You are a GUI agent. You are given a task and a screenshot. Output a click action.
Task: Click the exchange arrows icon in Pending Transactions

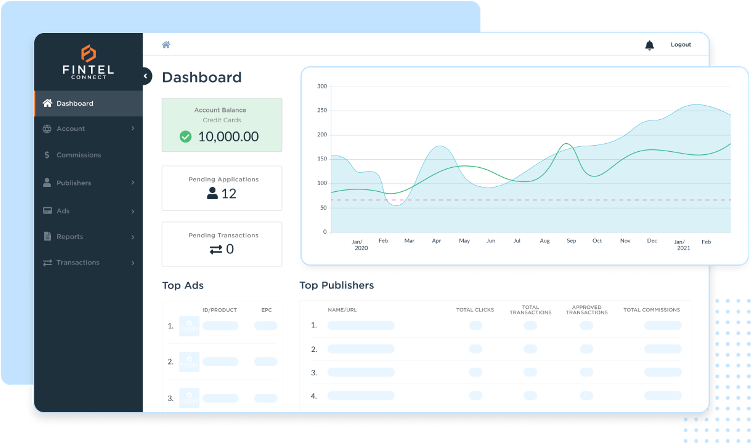pyautogui.click(x=216, y=249)
